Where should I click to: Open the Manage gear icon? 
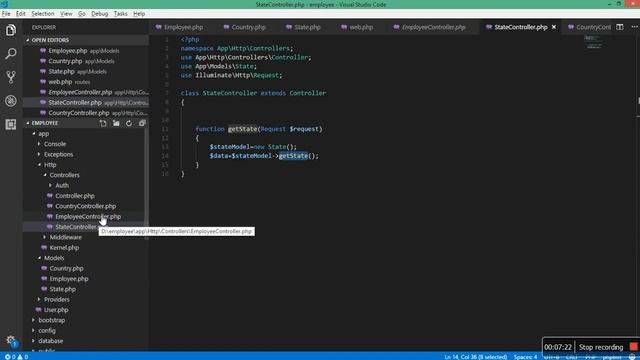pyautogui.click(x=11, y=340)
